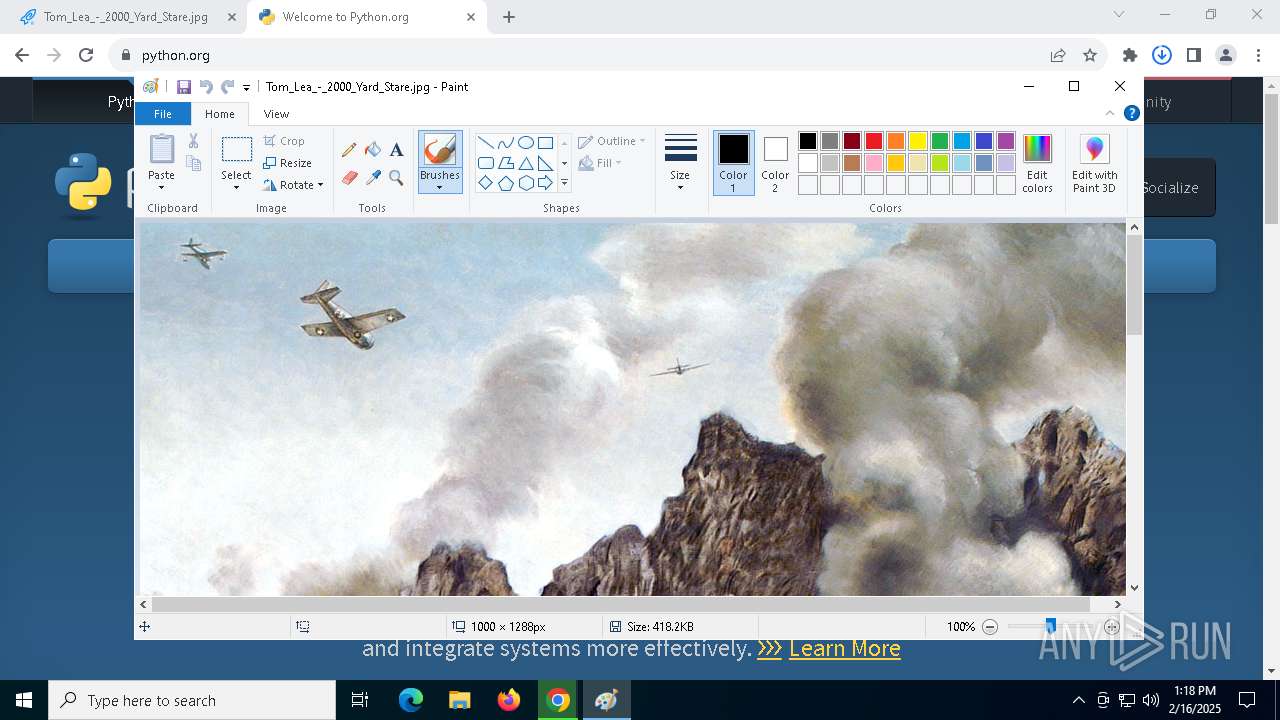Screen dimensions: 1280x720
Task: Open Customize Quick Access Toolbar dropdown
Action: pos(246,88)
